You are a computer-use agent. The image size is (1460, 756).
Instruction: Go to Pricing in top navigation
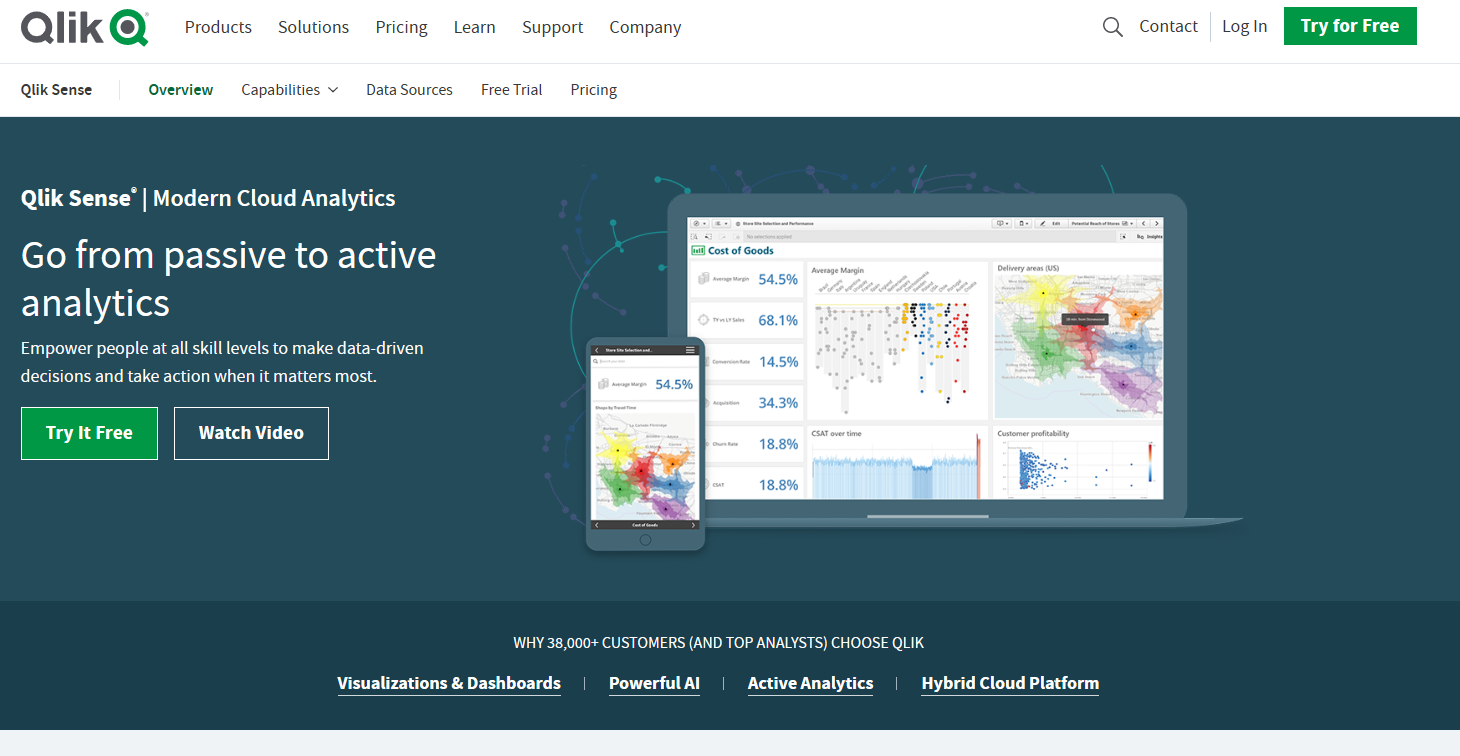tap(401, 27)
